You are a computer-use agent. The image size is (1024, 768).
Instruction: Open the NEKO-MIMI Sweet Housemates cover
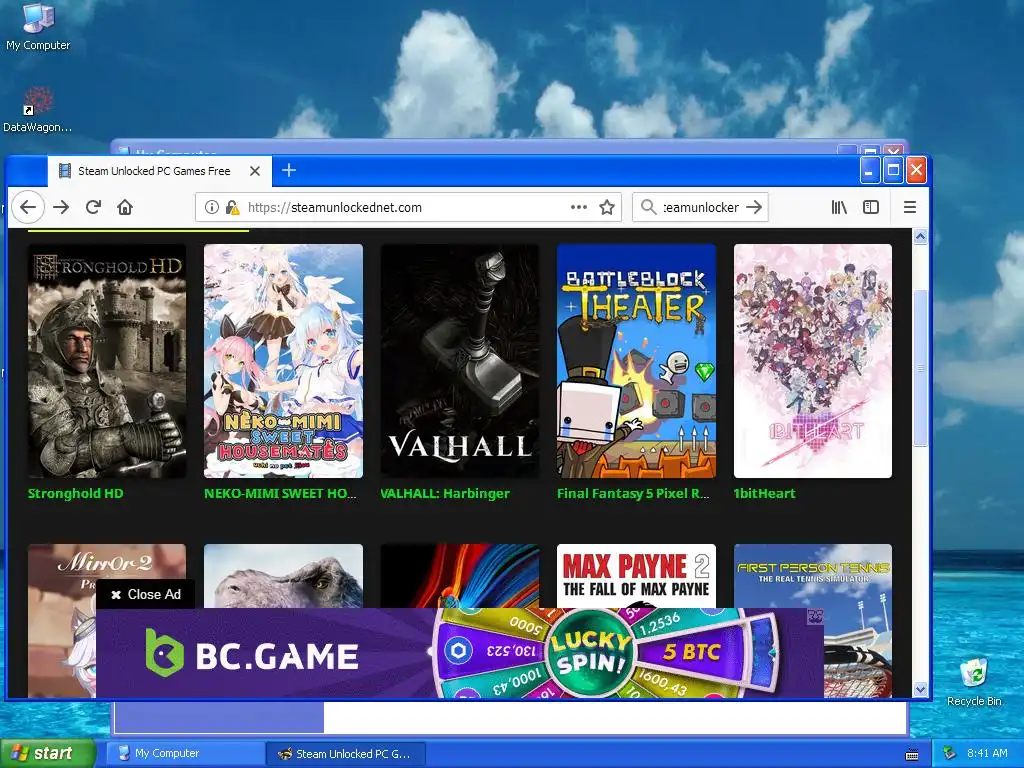pyautogui.click(x=283, y=360)
